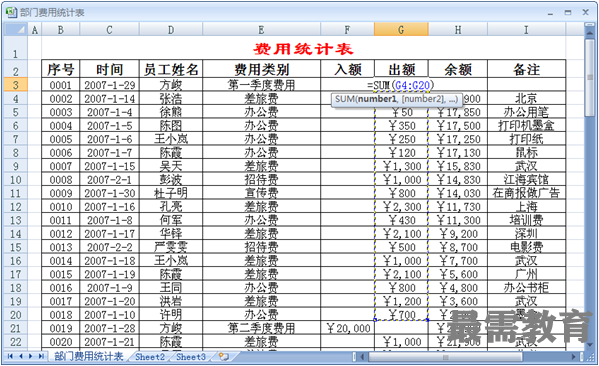Go to first sheet using navigation arrow
The width and height of the screenshot is (599, 366).
pos(10,356)
